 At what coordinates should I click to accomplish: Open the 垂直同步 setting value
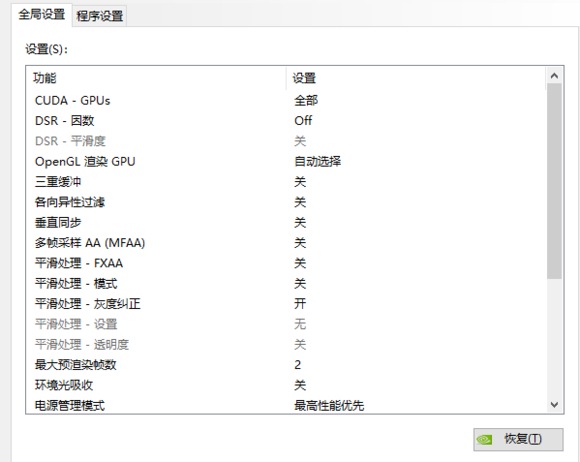point(300,223)
